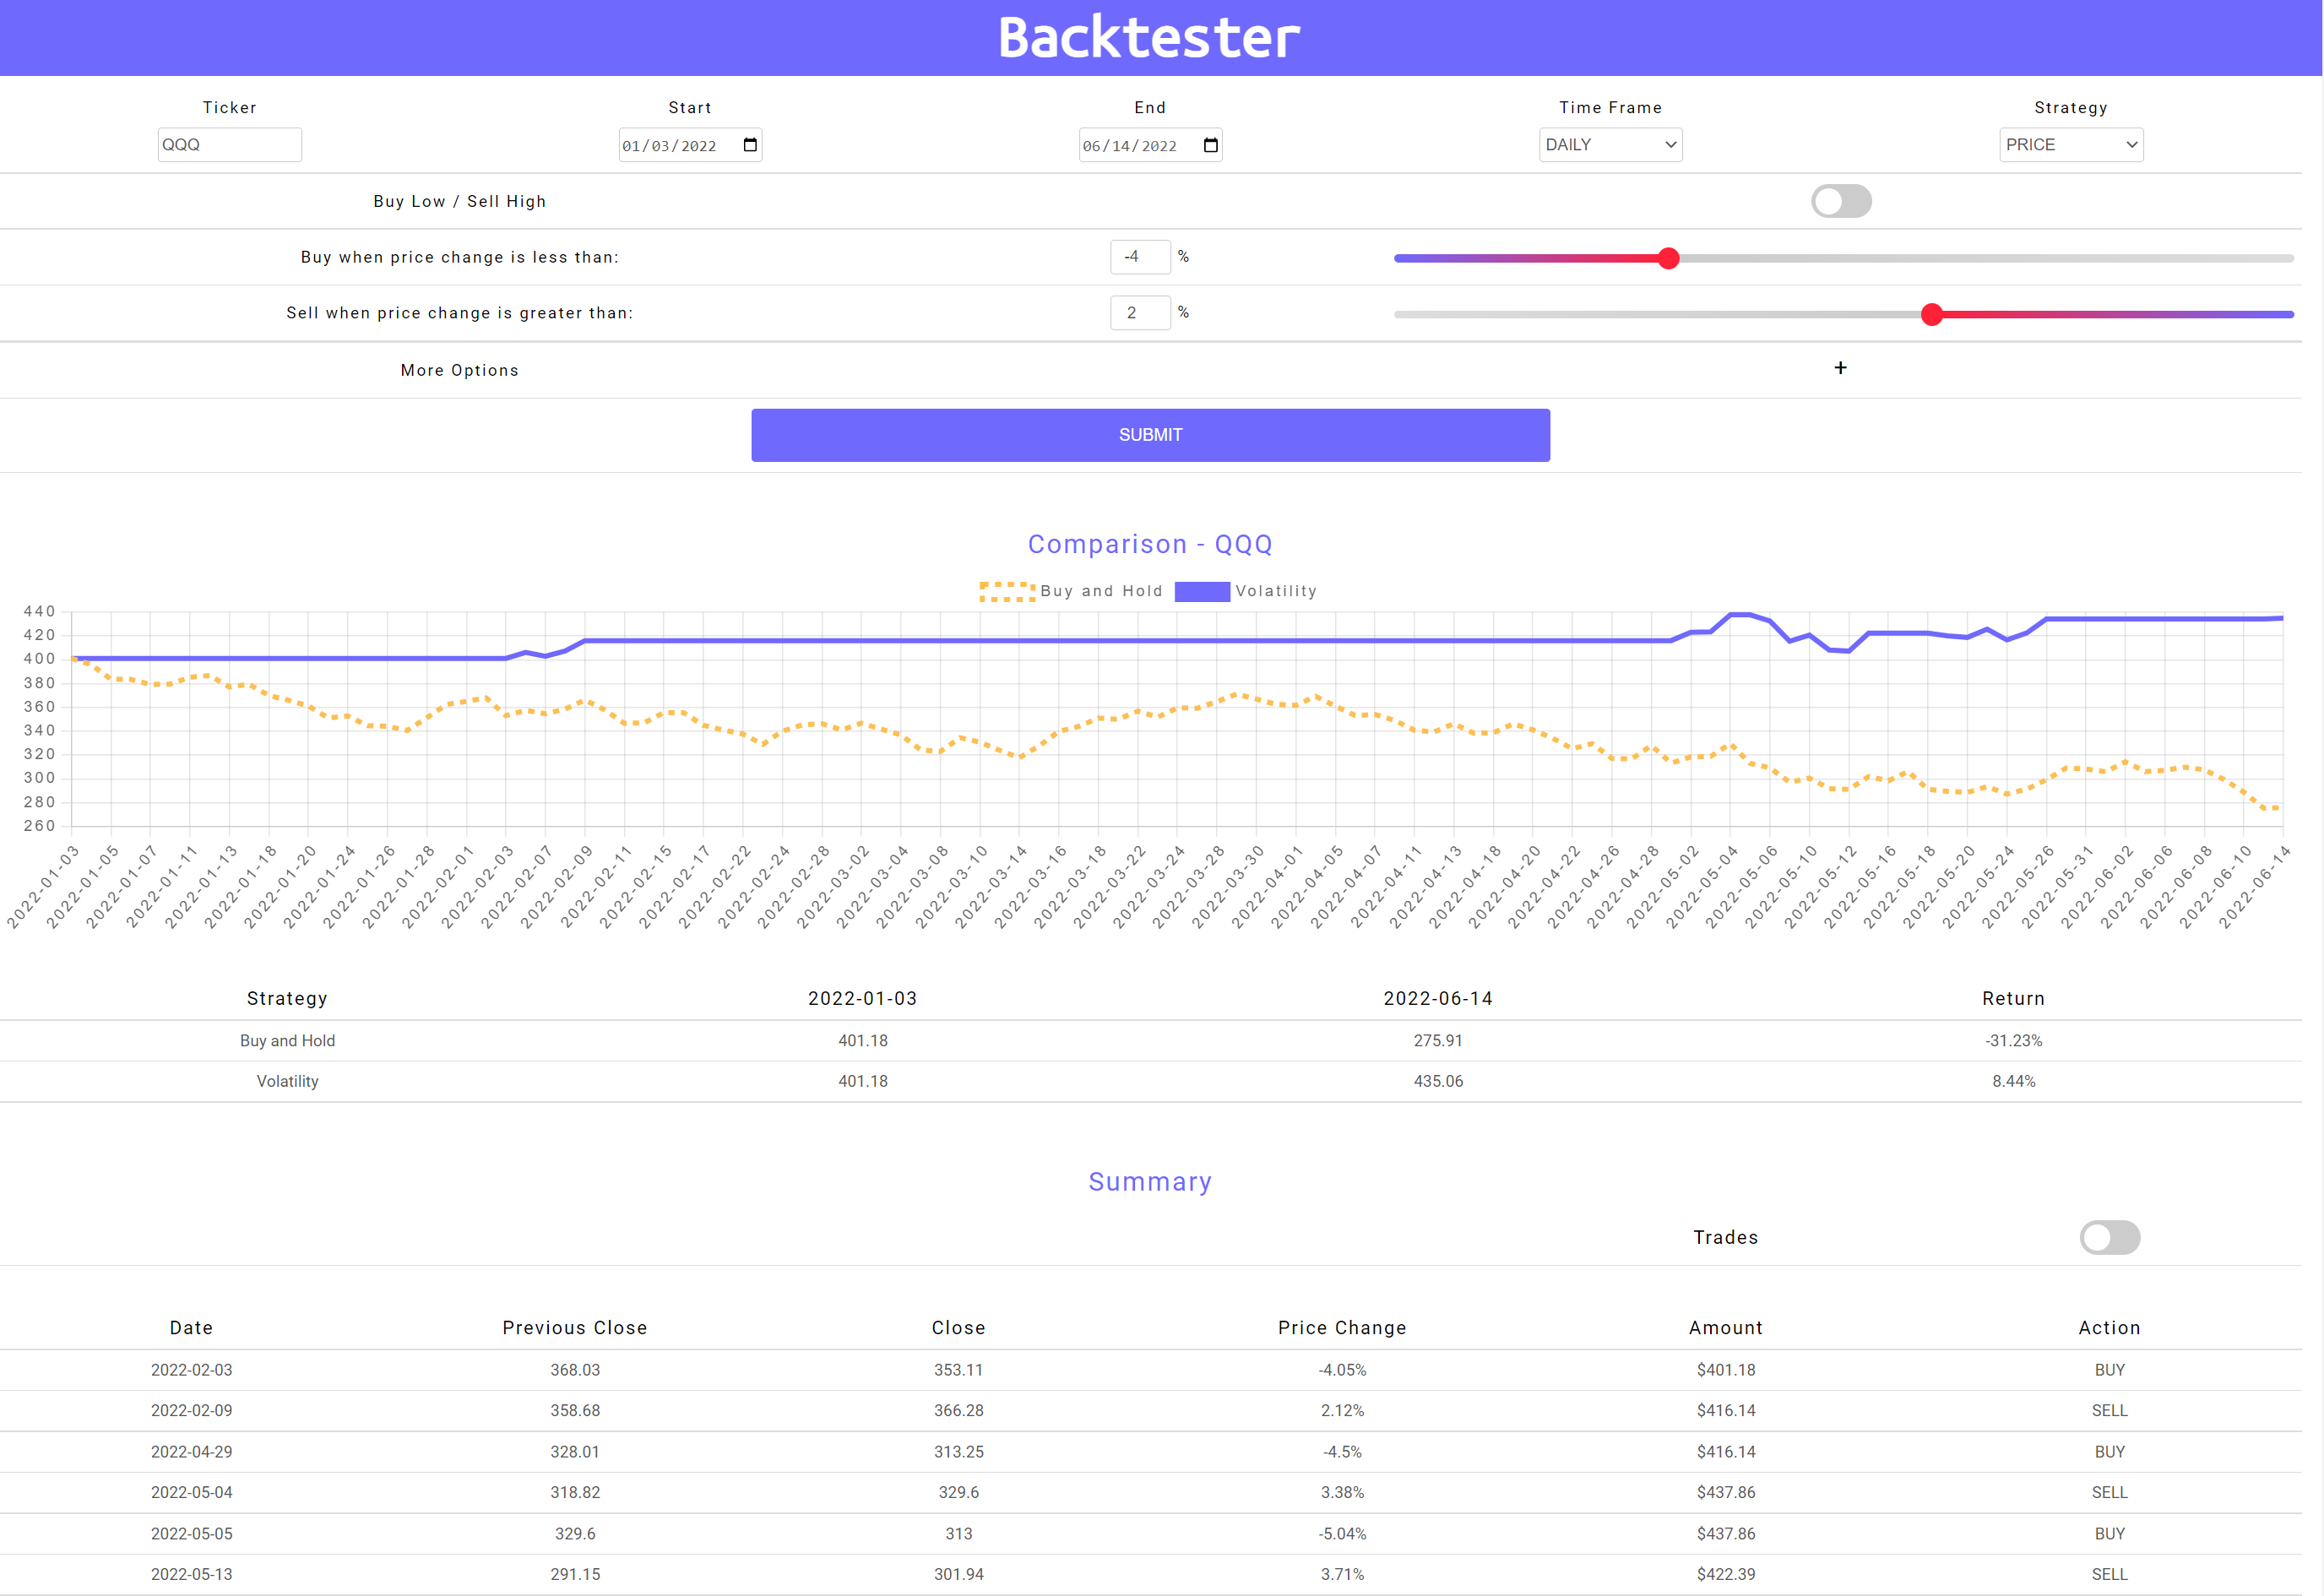Focus the Ticker input containing QQQ

[229, 145]
